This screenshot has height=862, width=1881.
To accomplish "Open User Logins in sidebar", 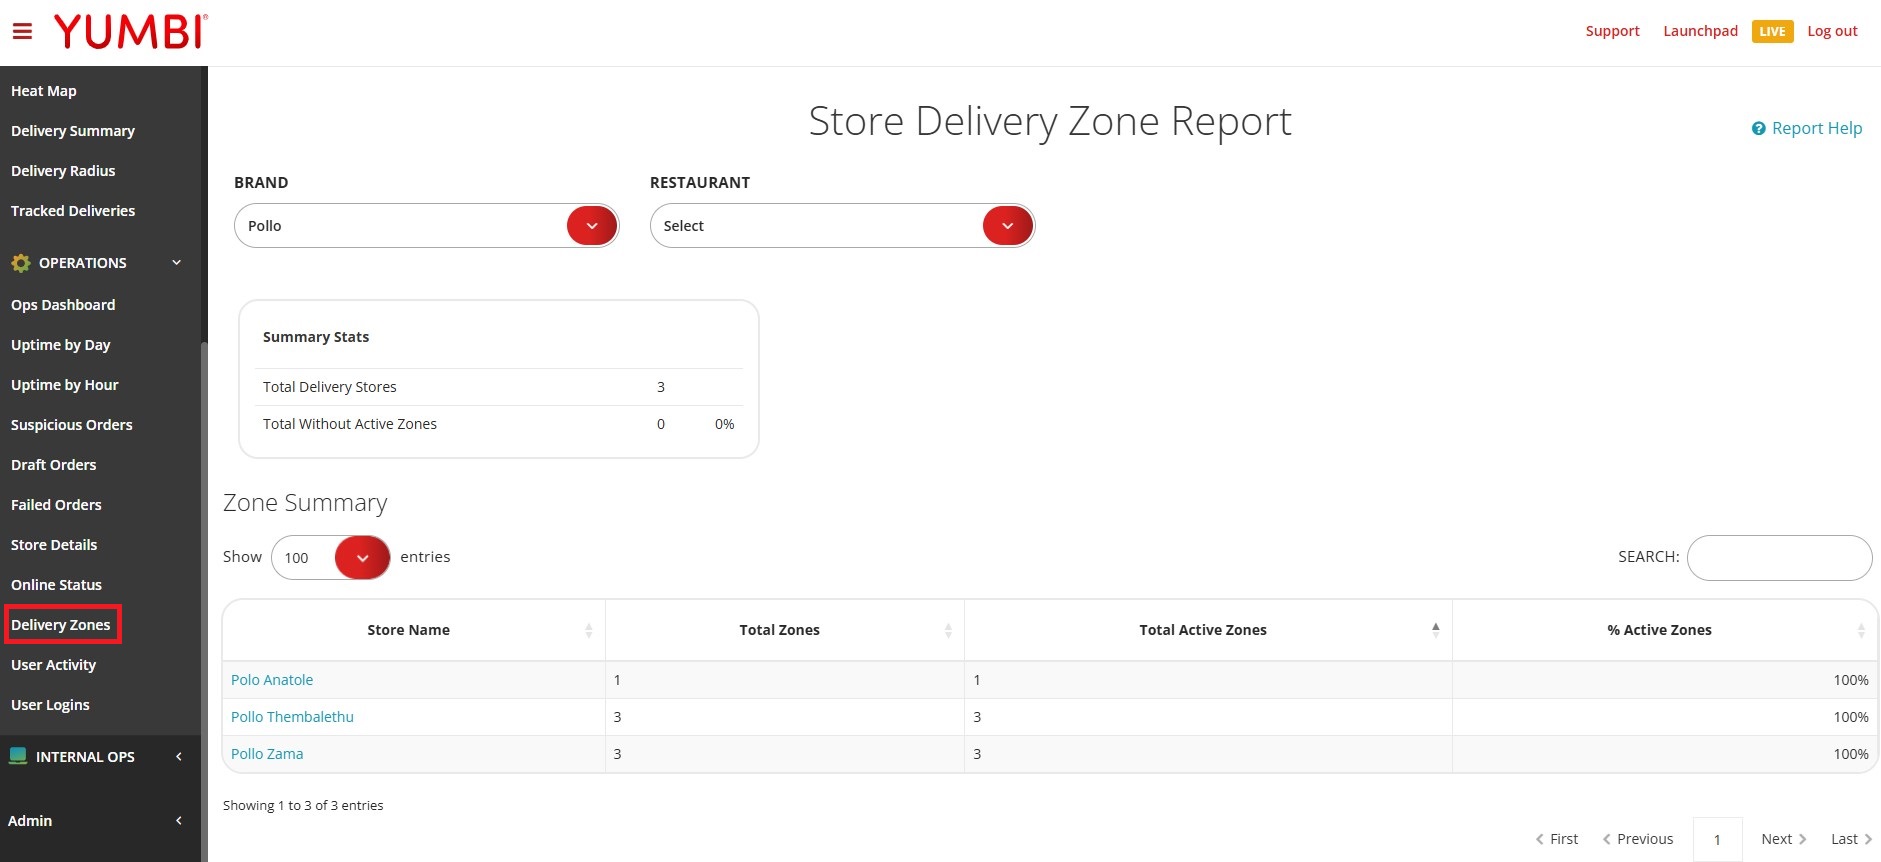I will pyautogui.click(x=50, y=705).
